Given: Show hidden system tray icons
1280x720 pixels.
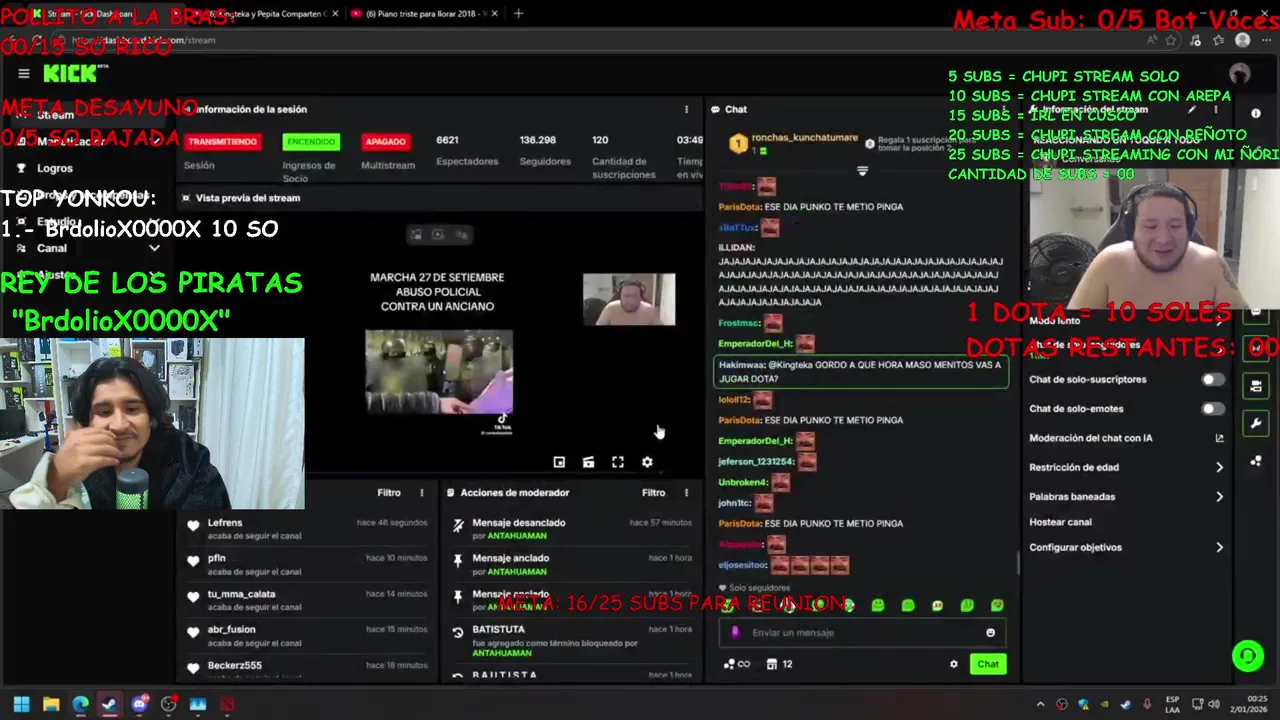Looking at the screenshot, I should coord(1040,704).
